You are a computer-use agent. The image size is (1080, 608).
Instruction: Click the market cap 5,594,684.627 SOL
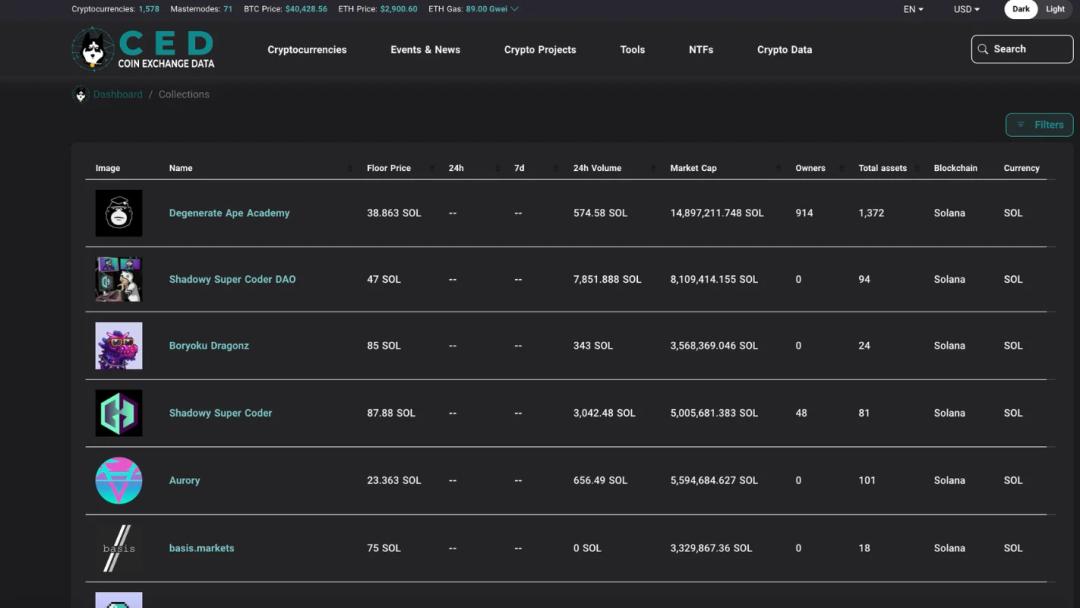point(714,481)
